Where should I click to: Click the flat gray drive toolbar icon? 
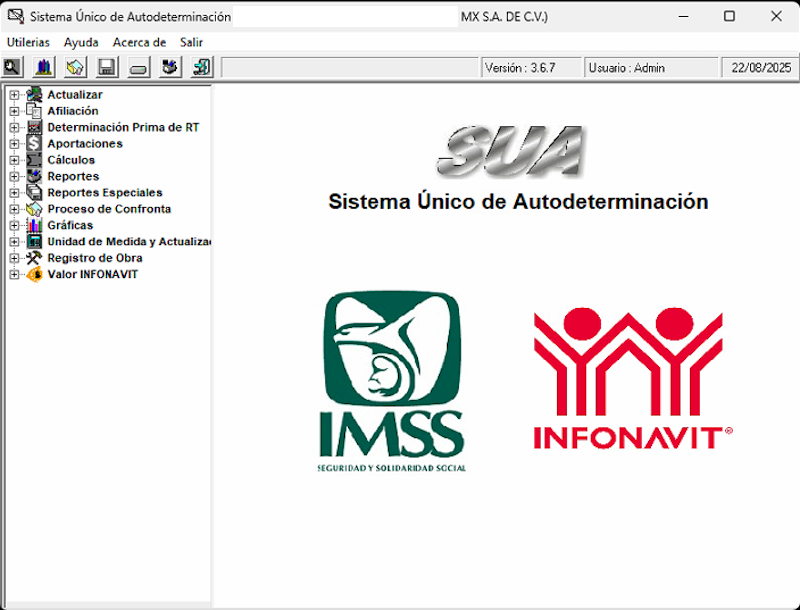pyautogui.click(x=138, y=67)
